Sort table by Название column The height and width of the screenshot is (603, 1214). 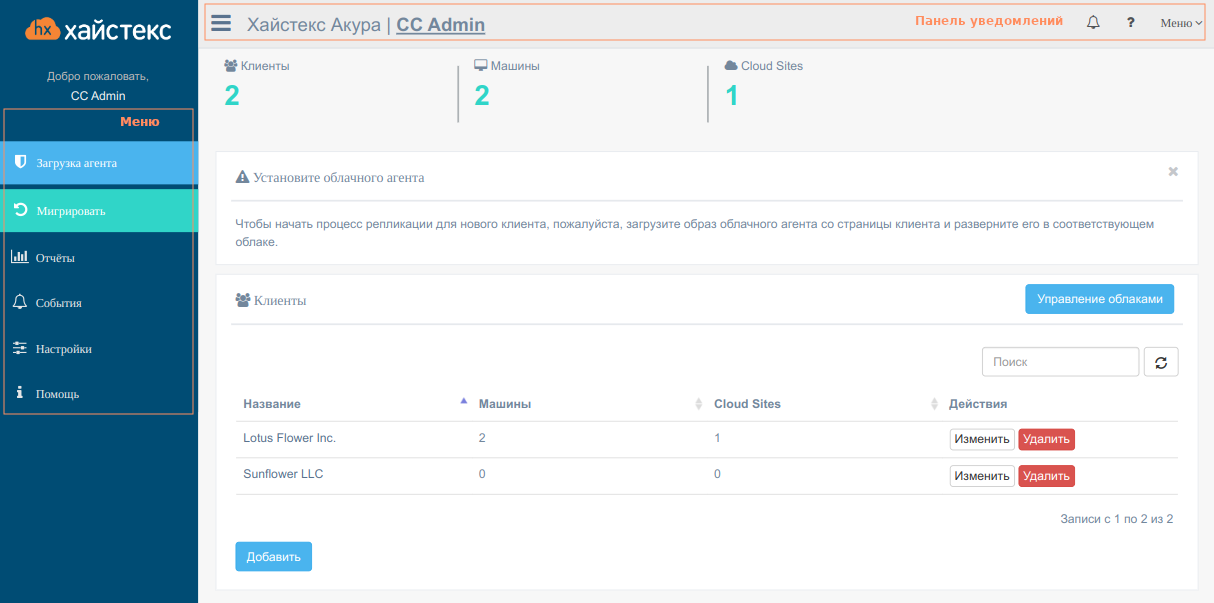click(272, 404)
